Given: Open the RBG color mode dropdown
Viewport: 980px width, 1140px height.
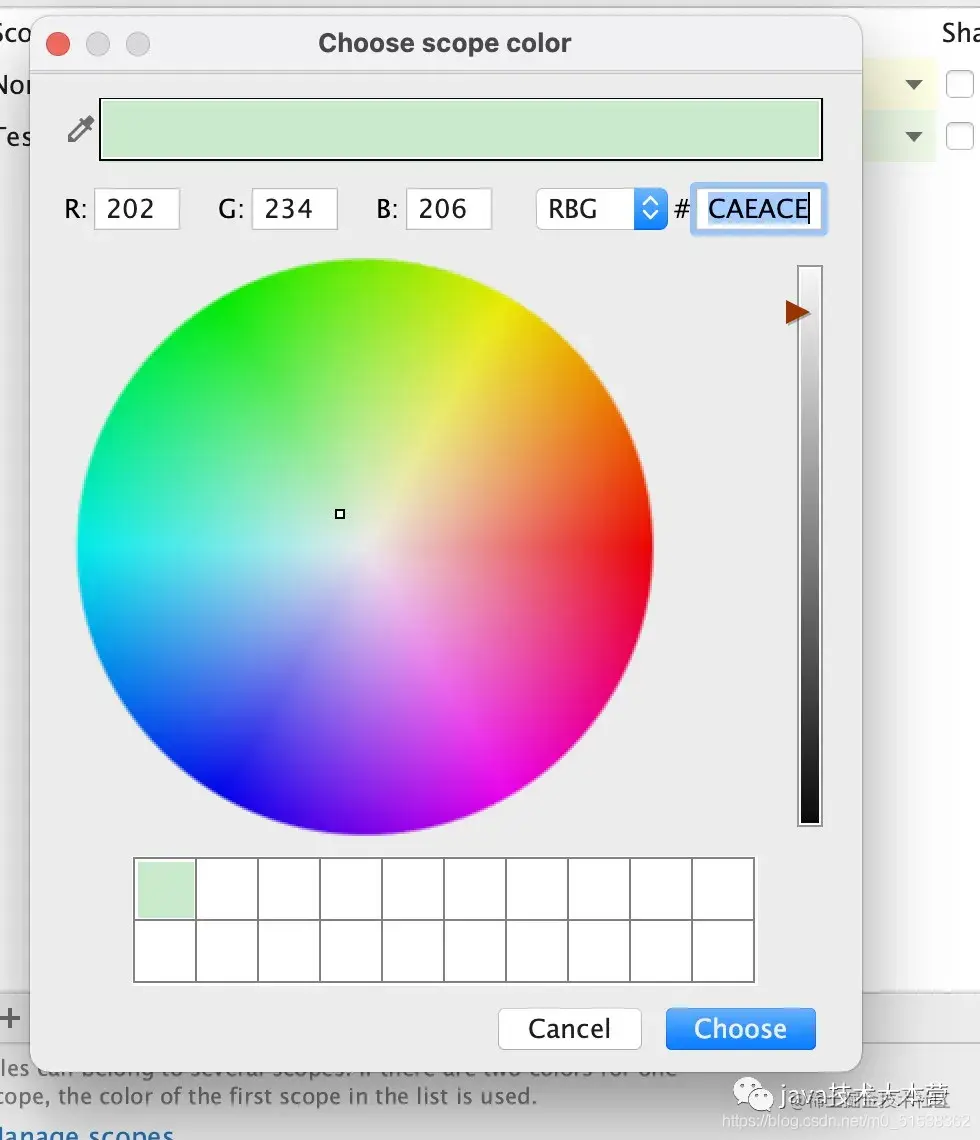Looking at the screenshot, I should tap(601, 209).
